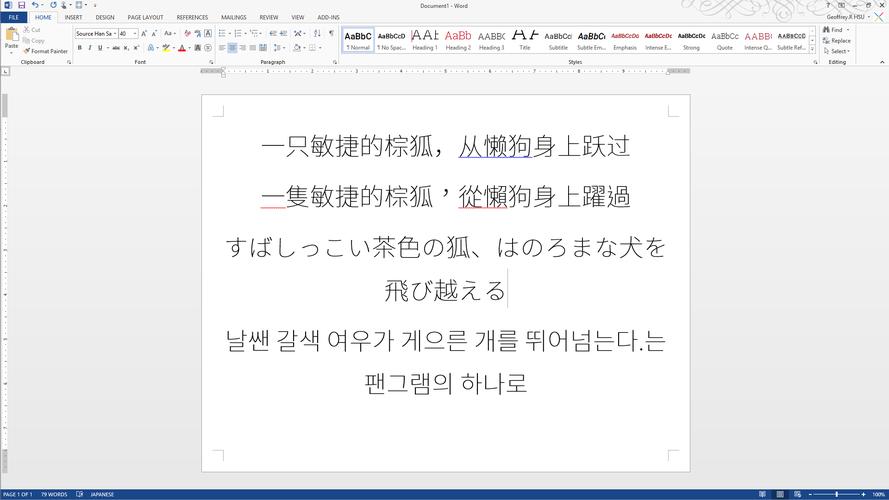
Task: Click the JAPANESE language indicator
Action: point(102,494)
